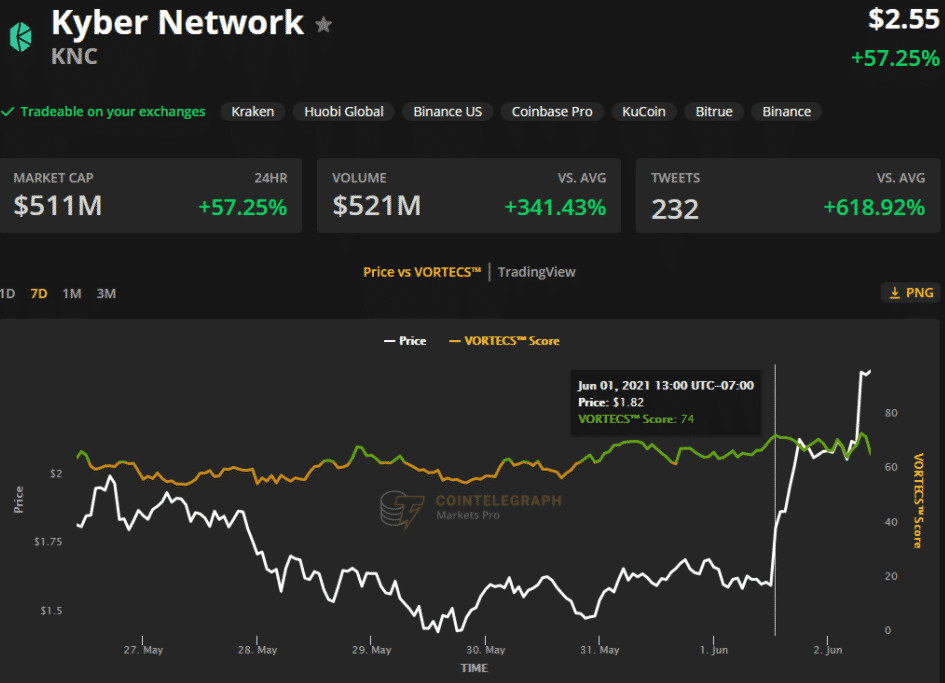
Task: Click the Kyber Network logo icon
Action: click(20, 36)
